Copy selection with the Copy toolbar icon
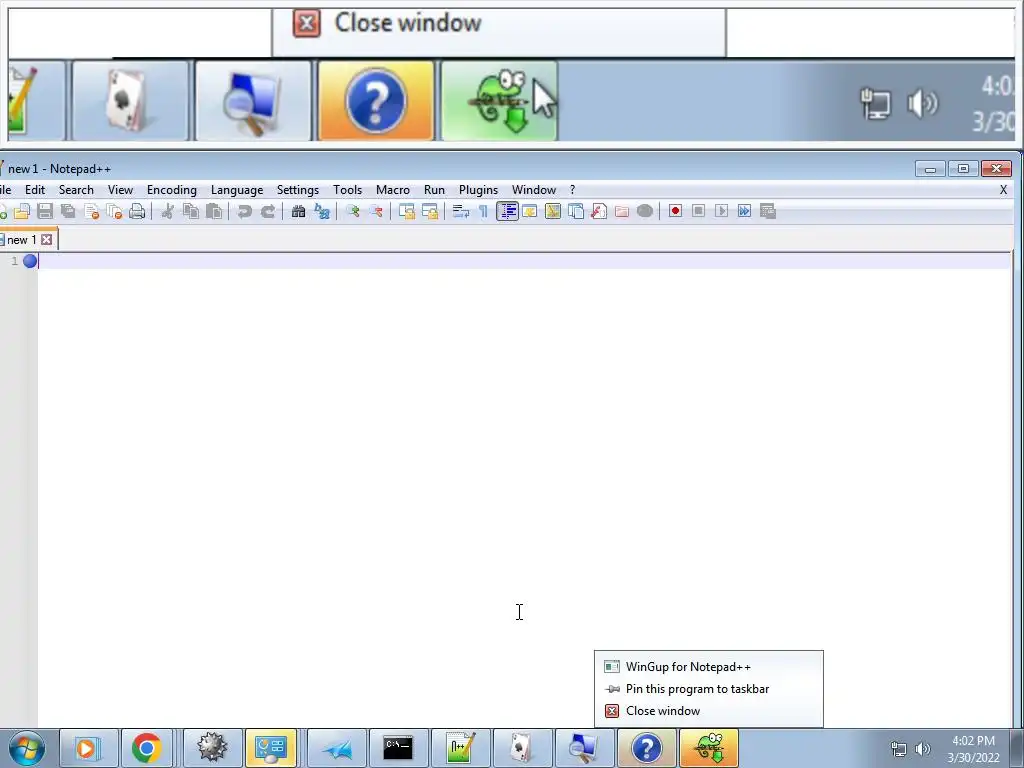The image size is (1024, 768). [191, 211]
